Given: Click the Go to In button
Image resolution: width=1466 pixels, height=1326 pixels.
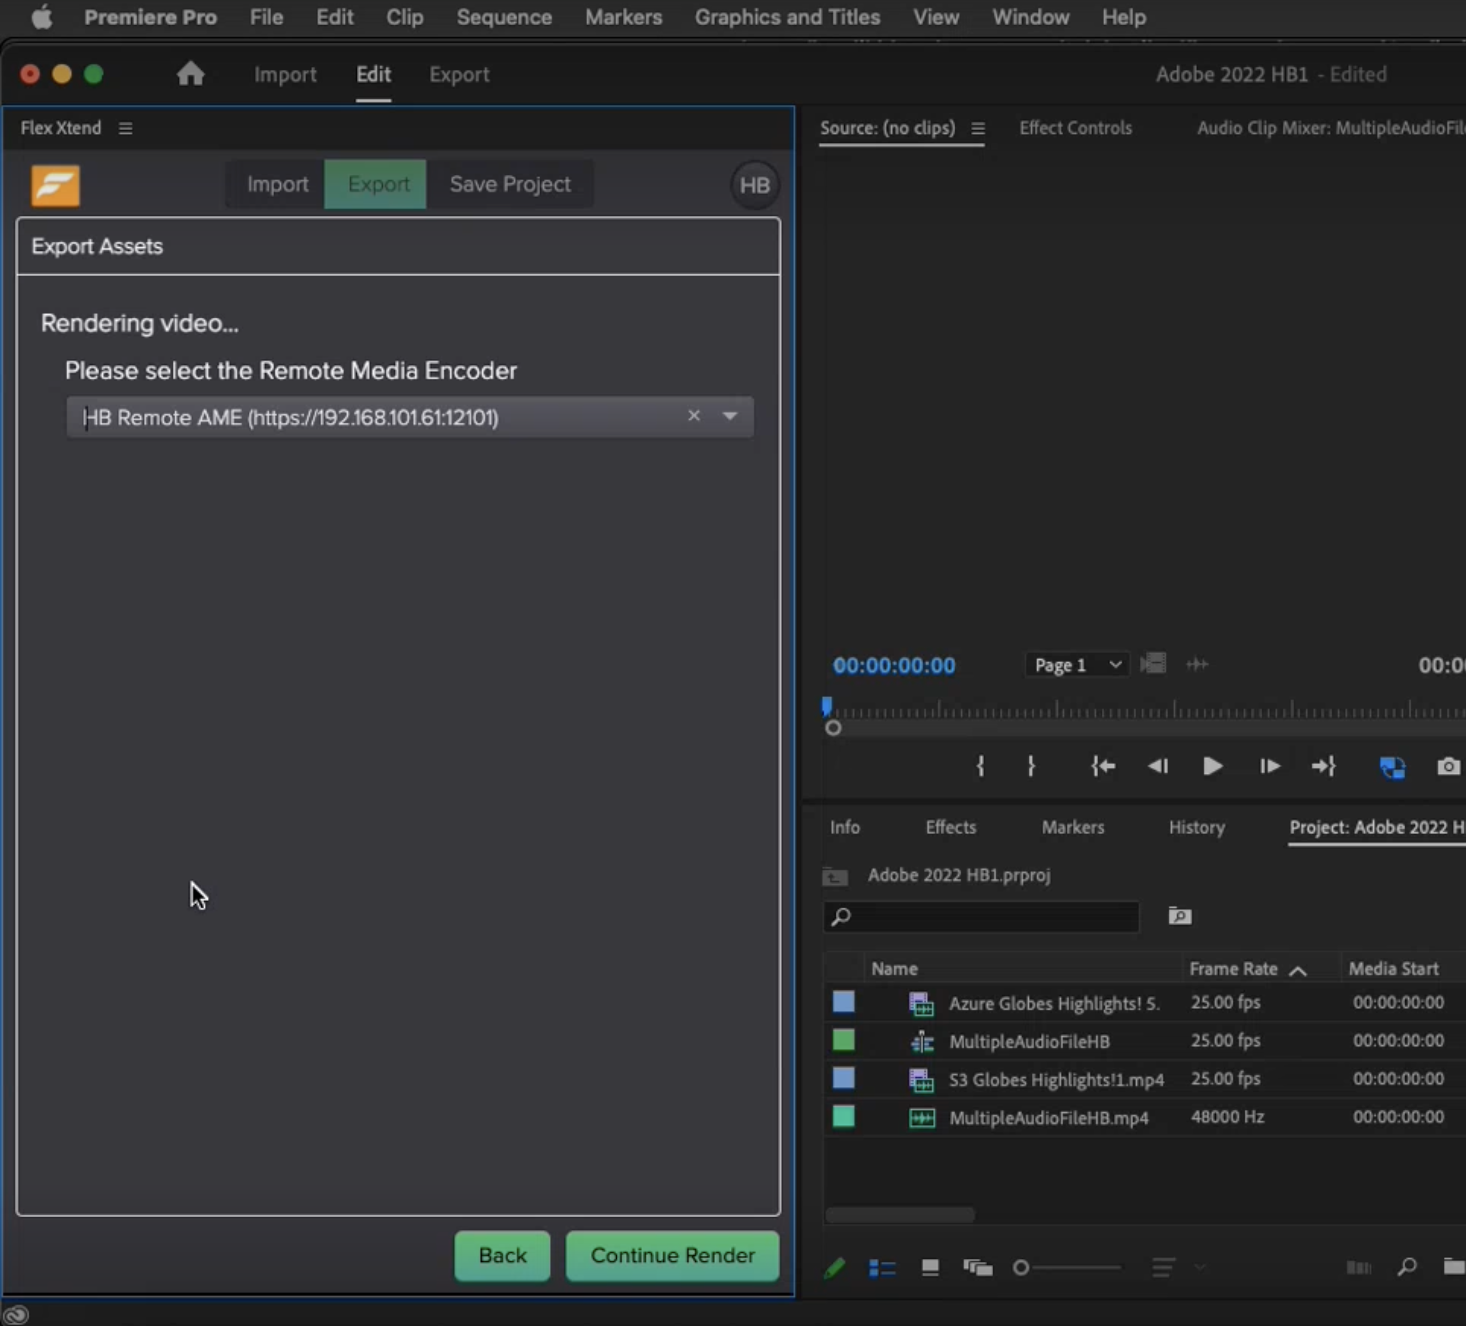Looking at the screenshot, I should click(1103, 766).
